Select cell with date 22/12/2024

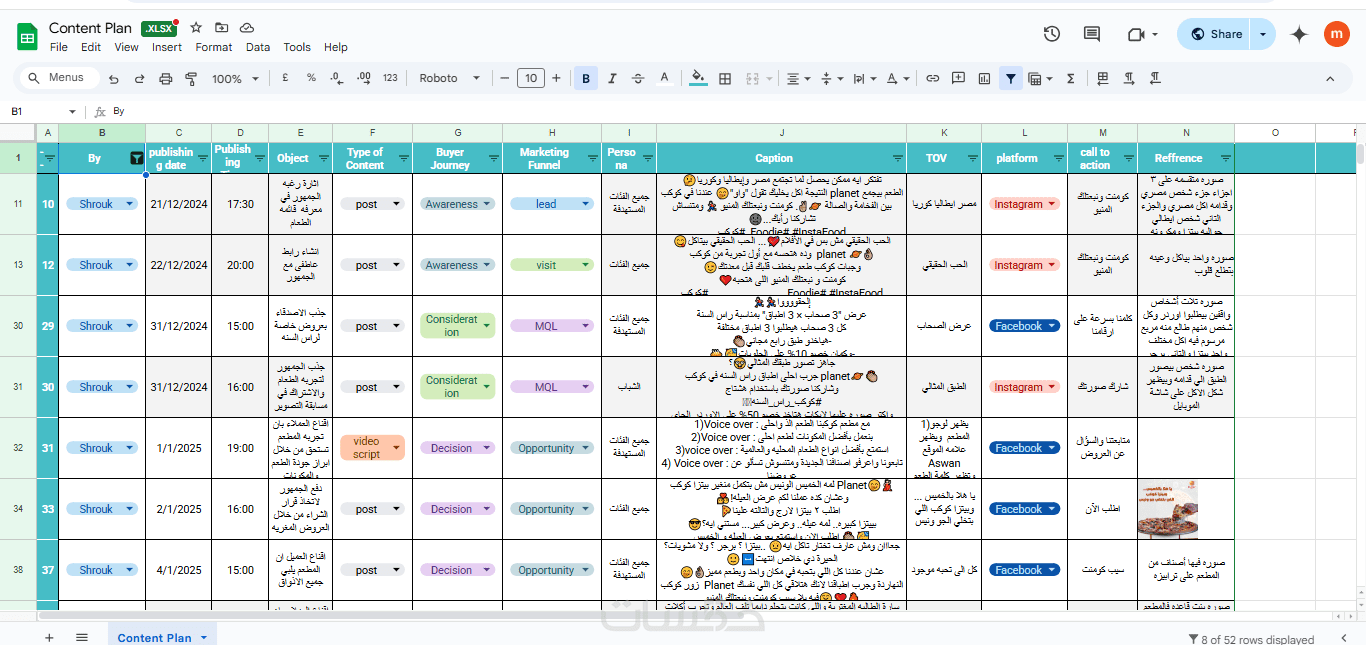178,265
